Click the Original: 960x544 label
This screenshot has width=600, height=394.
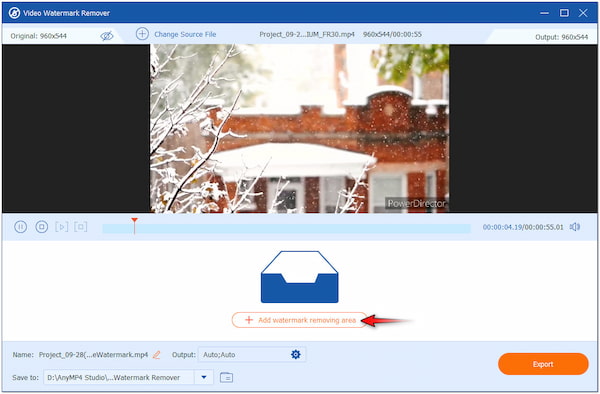tap(38, 36)
